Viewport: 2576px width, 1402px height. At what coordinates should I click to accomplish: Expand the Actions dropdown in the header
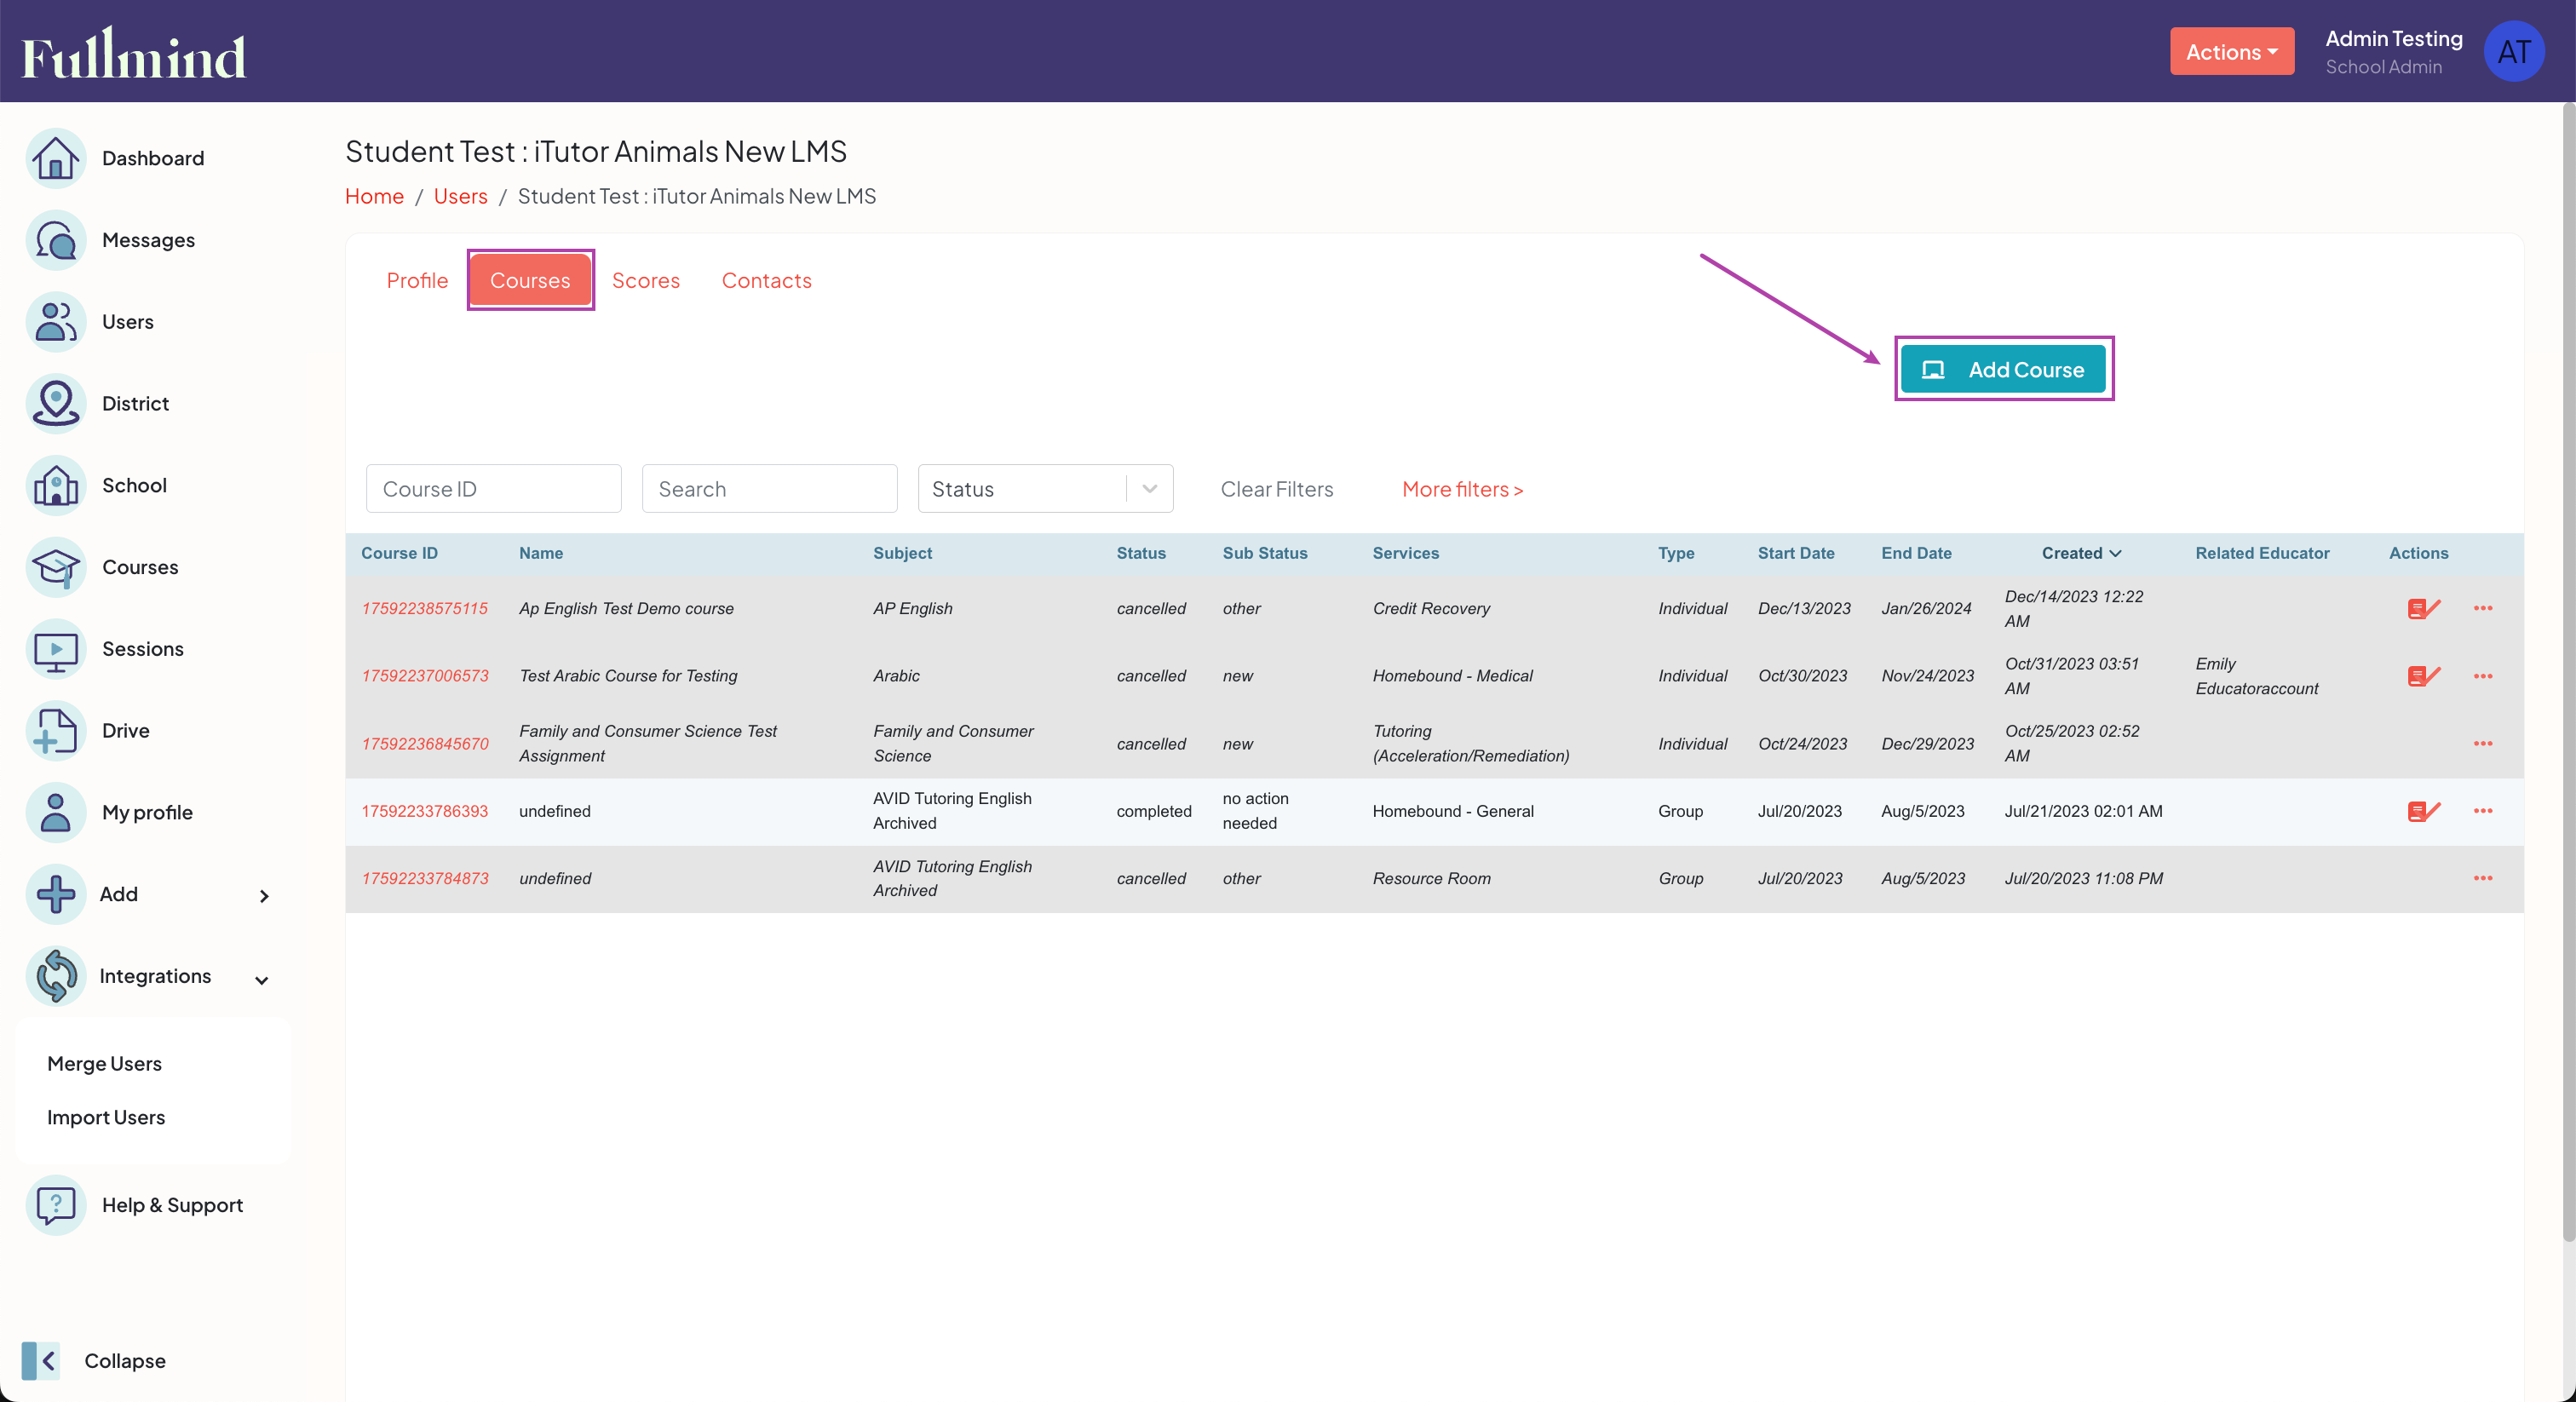2231,51
